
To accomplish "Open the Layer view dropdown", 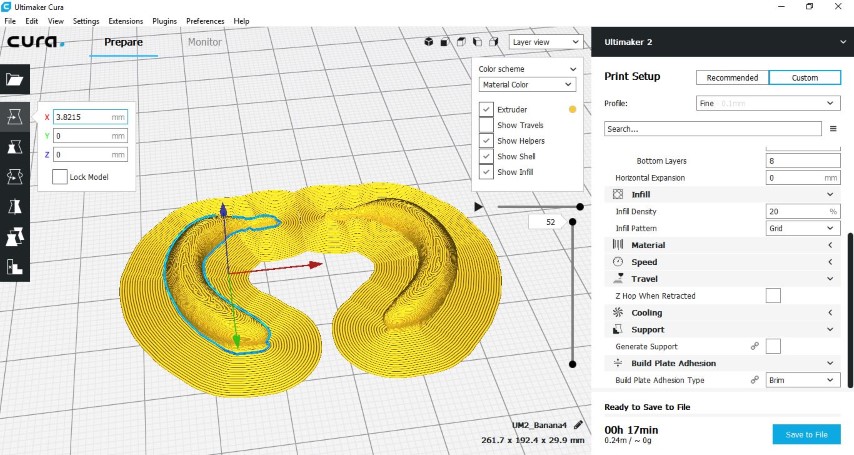I will 546,42.
